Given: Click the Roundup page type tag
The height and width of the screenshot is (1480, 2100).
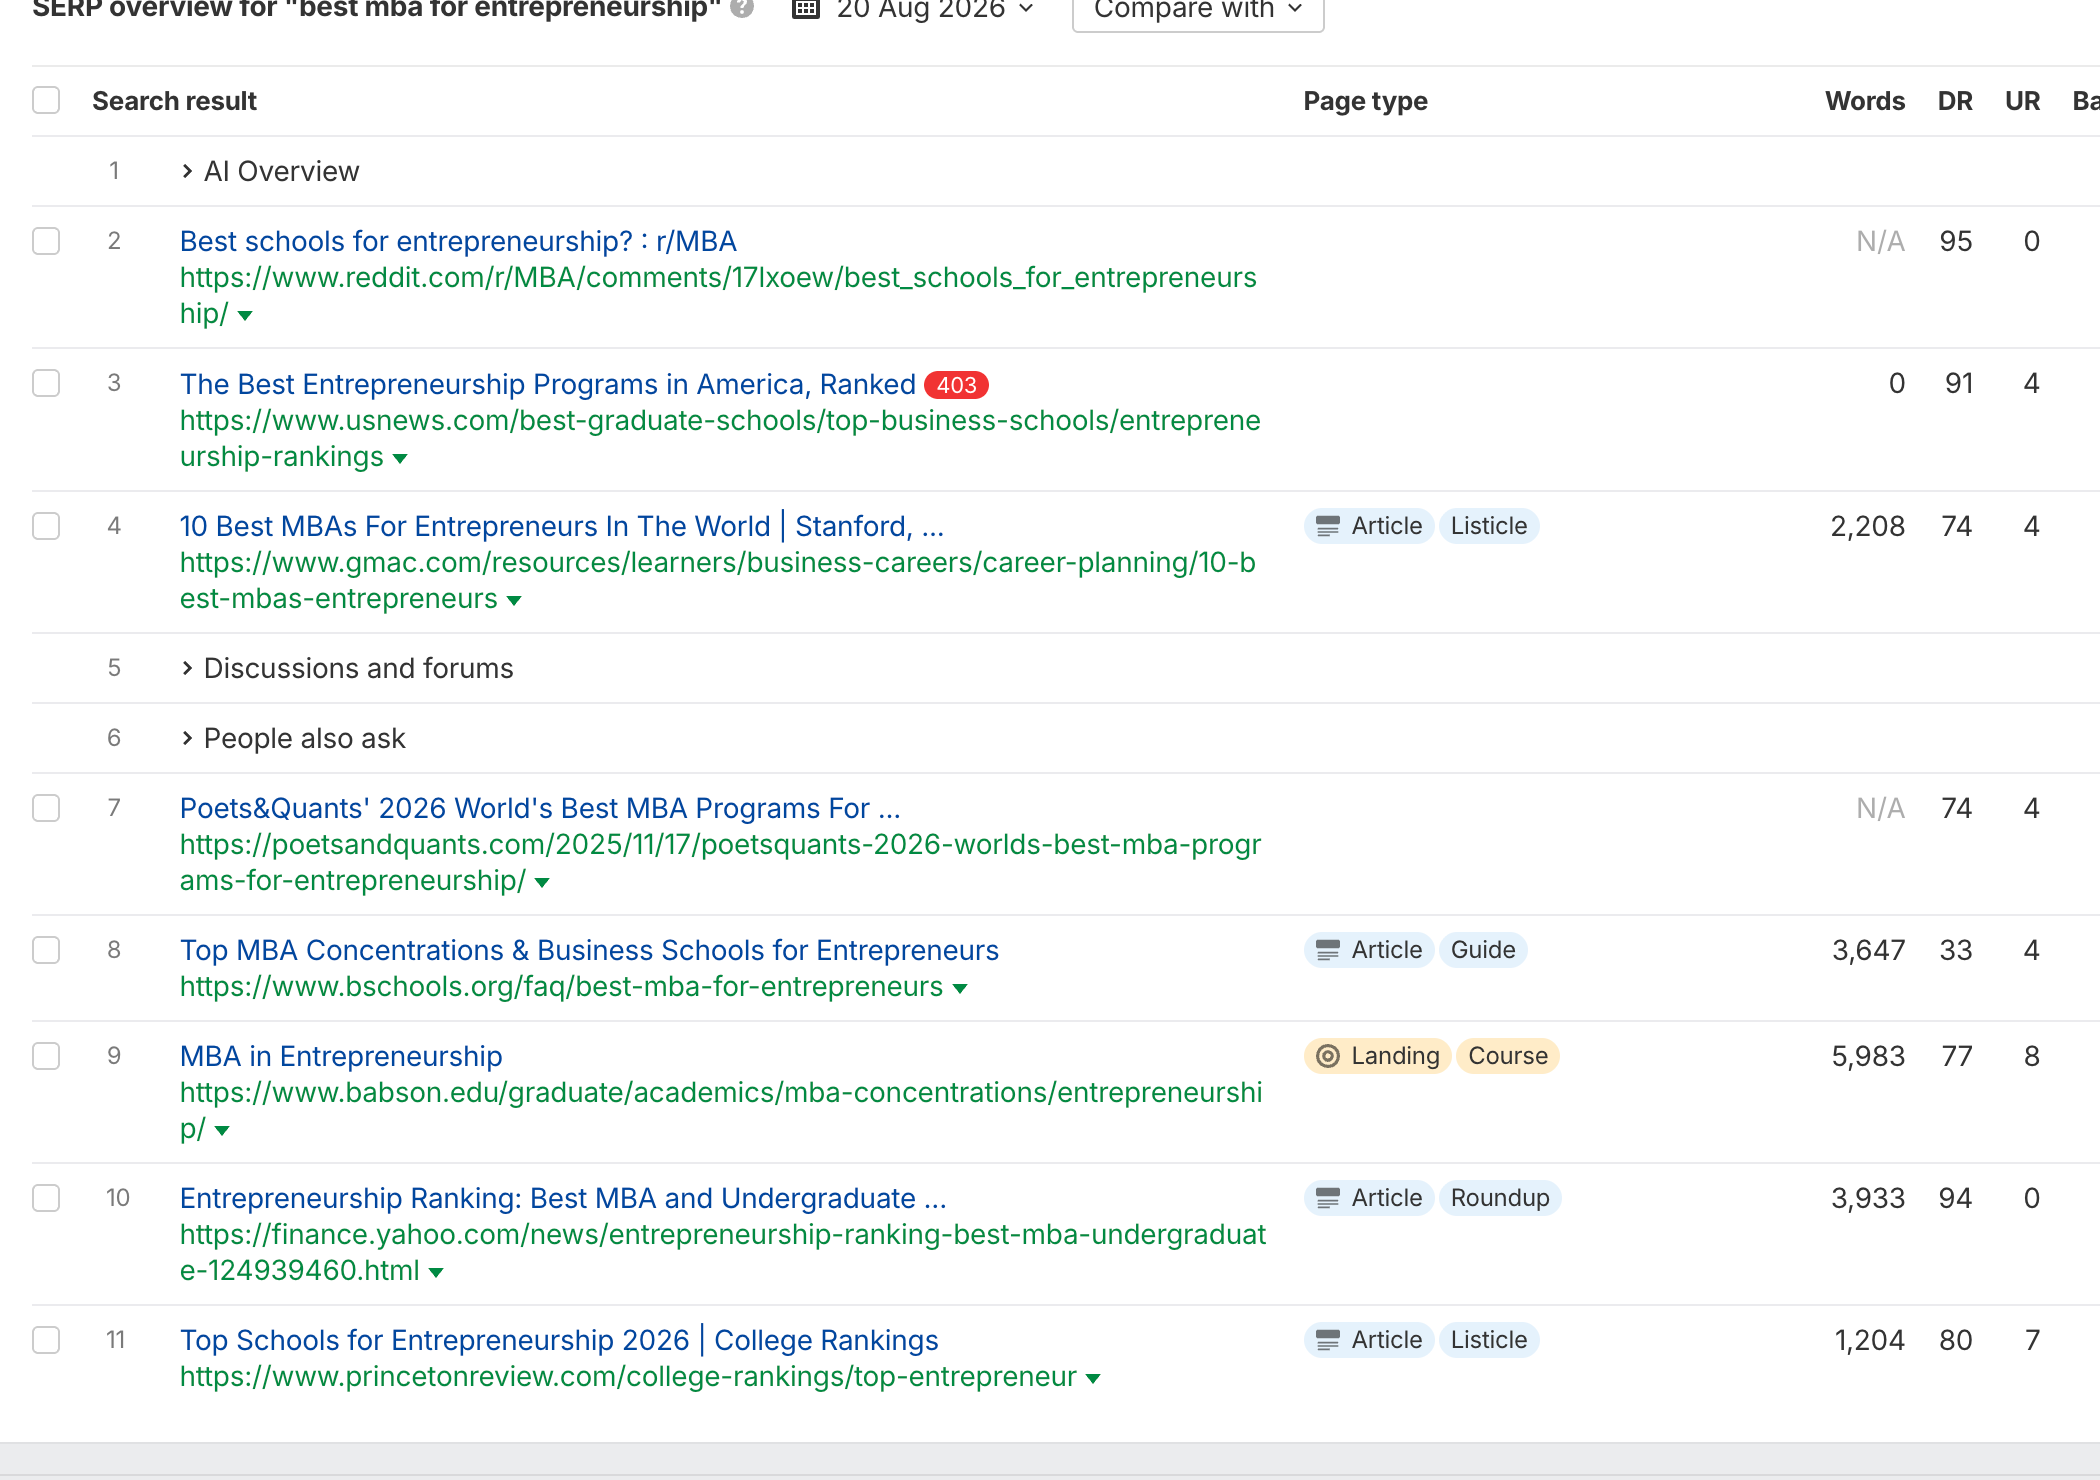Looking at the screenshot, I should pyautogui.click(x=1500, y=1198).
